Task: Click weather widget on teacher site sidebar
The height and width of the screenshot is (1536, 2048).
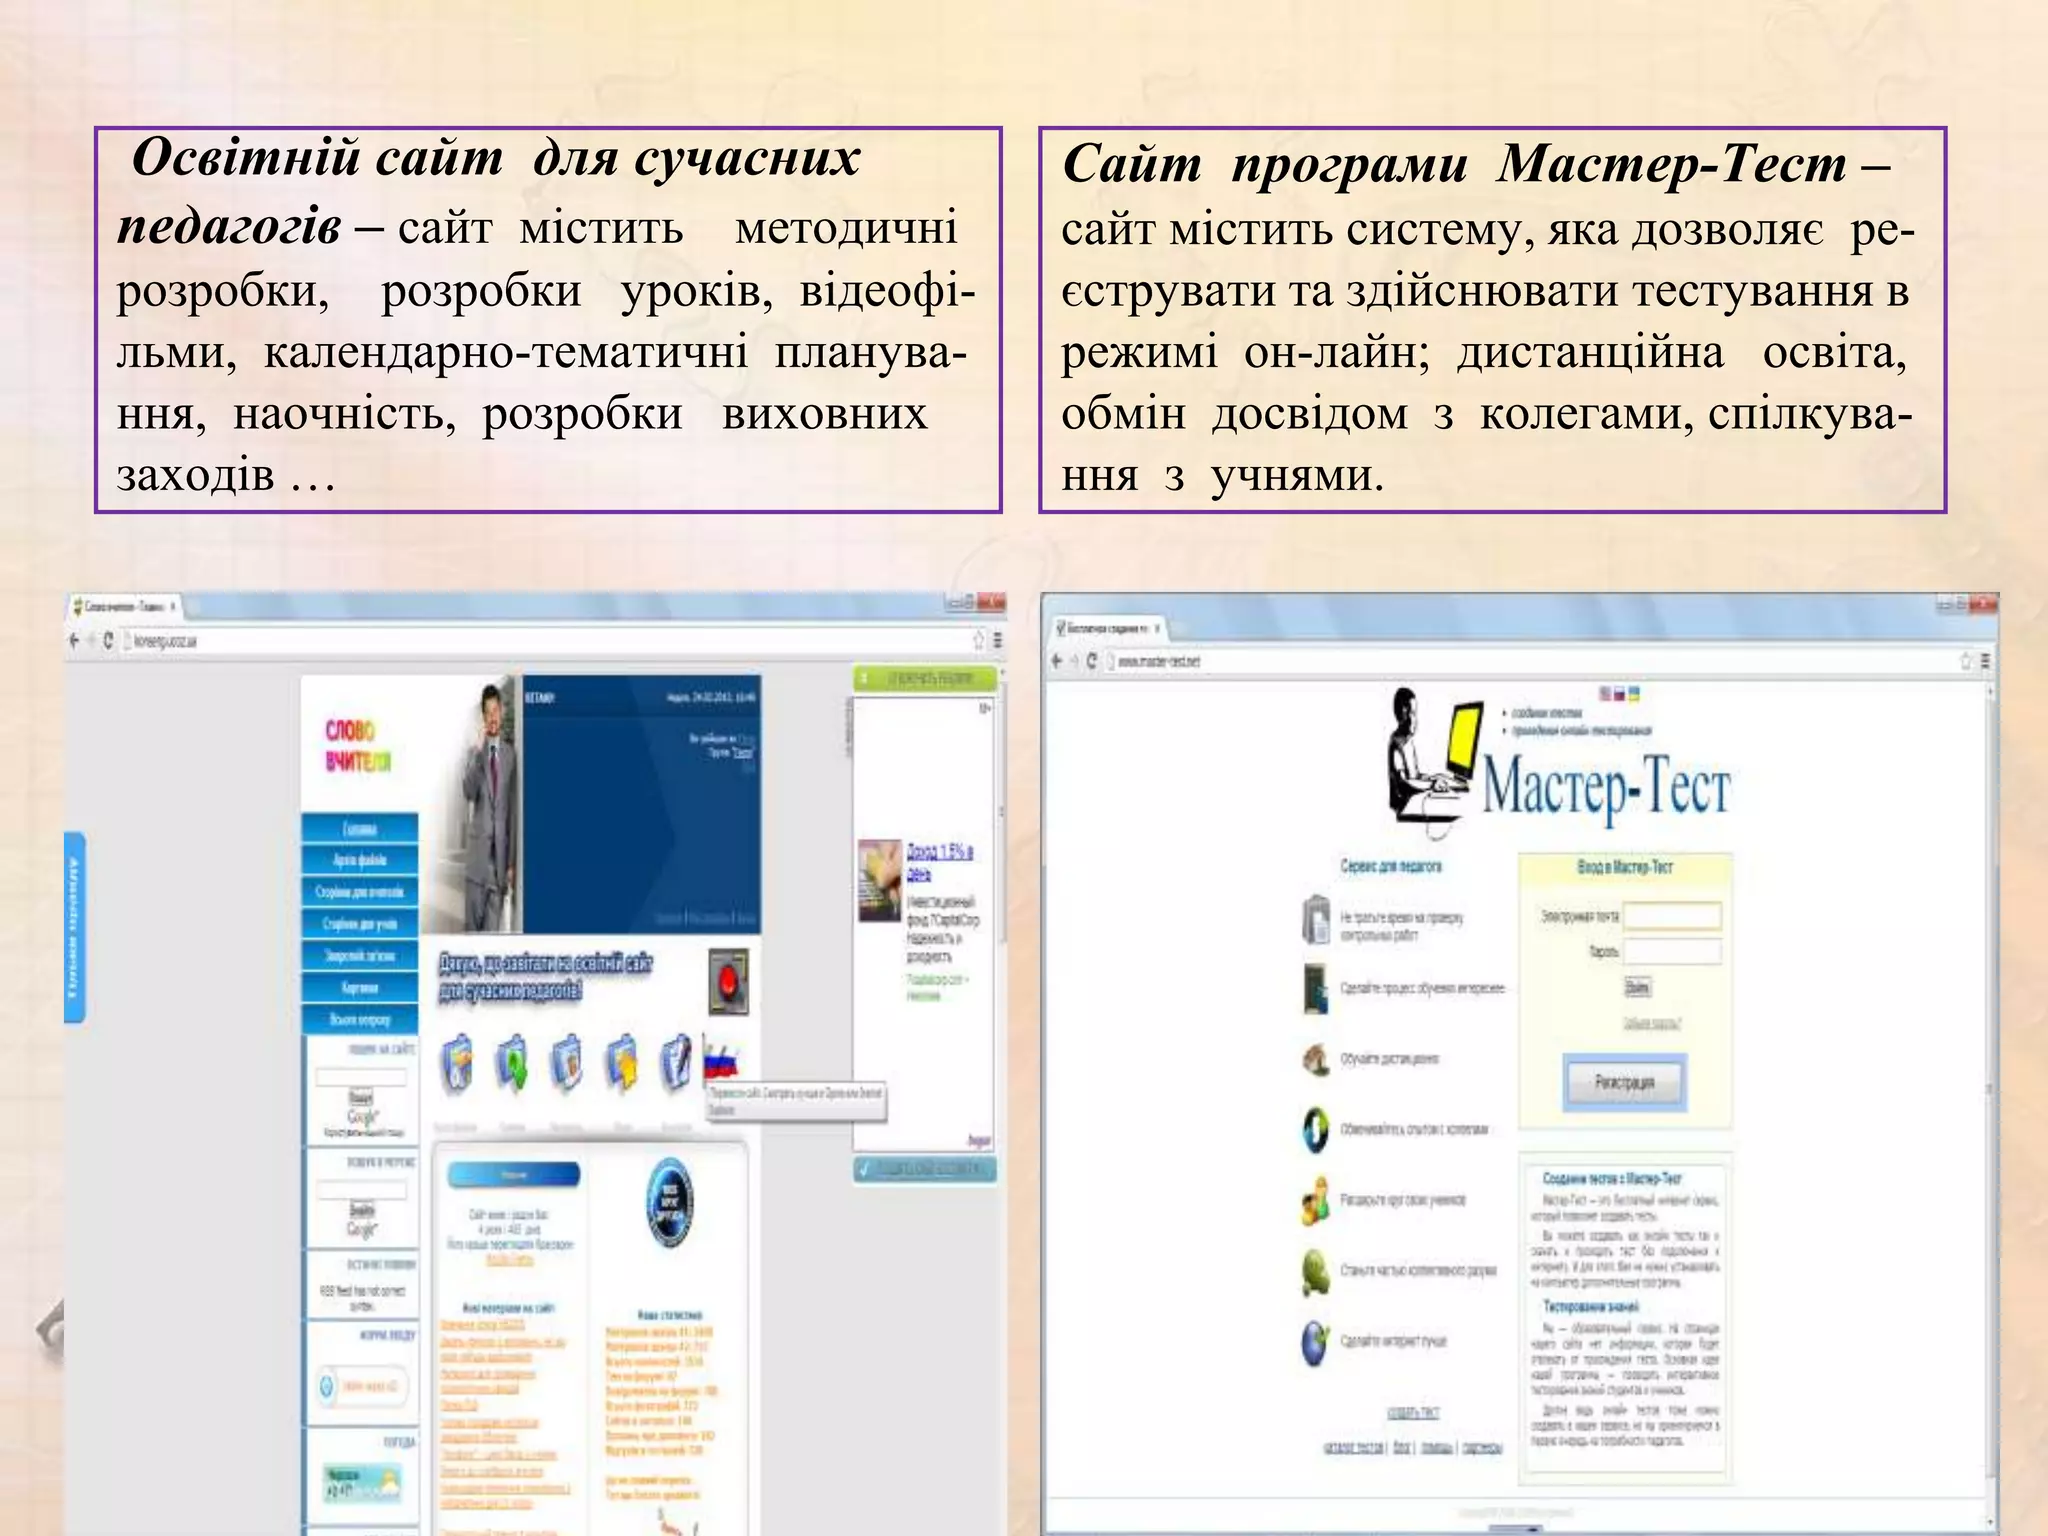Action: click(362, 1484)
